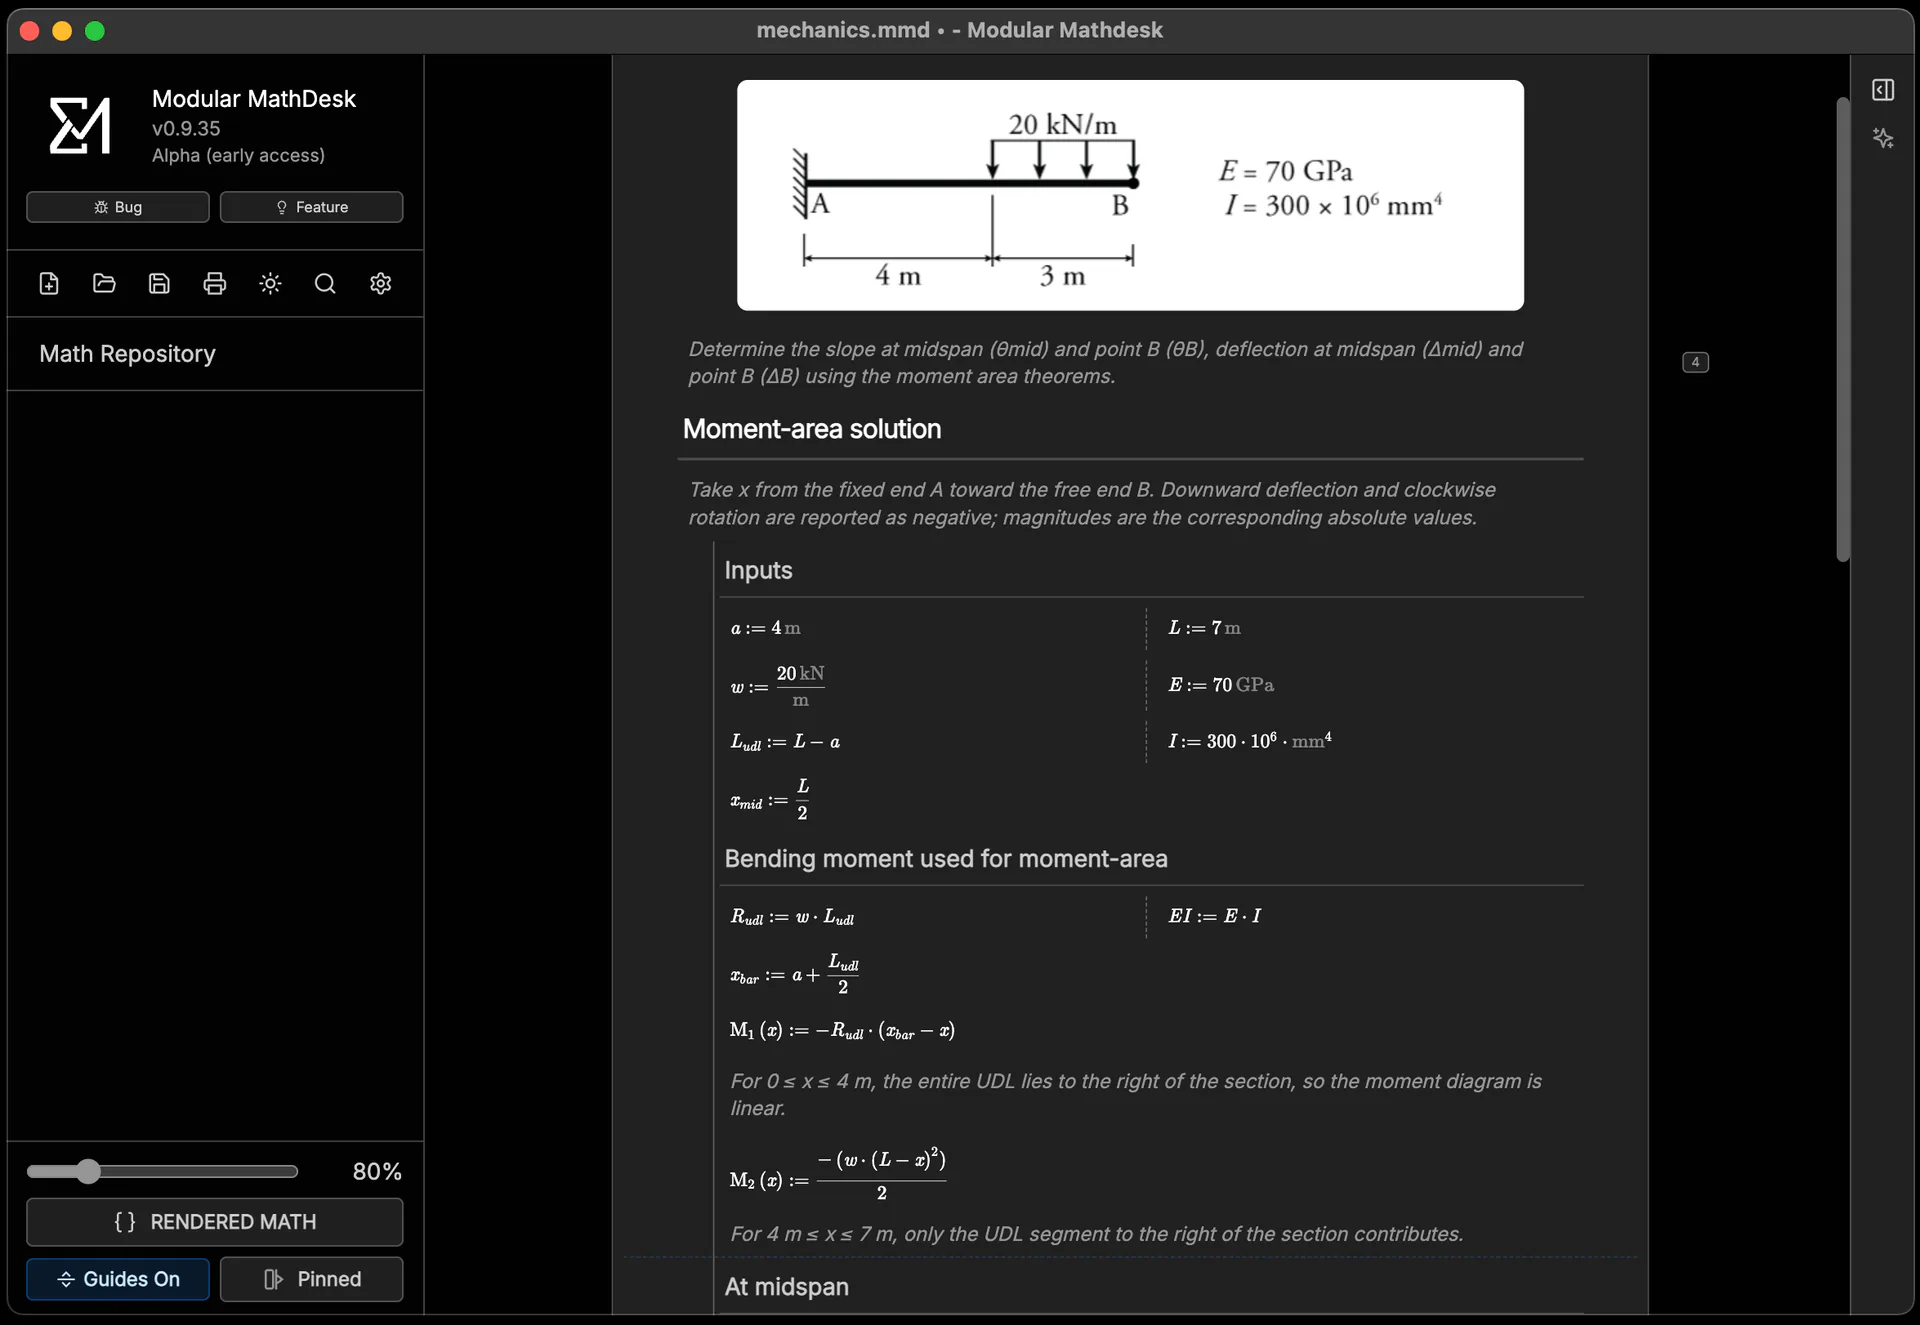Save the document with the save icon
The image size is (1920, 1325).
tap(159, 284)
